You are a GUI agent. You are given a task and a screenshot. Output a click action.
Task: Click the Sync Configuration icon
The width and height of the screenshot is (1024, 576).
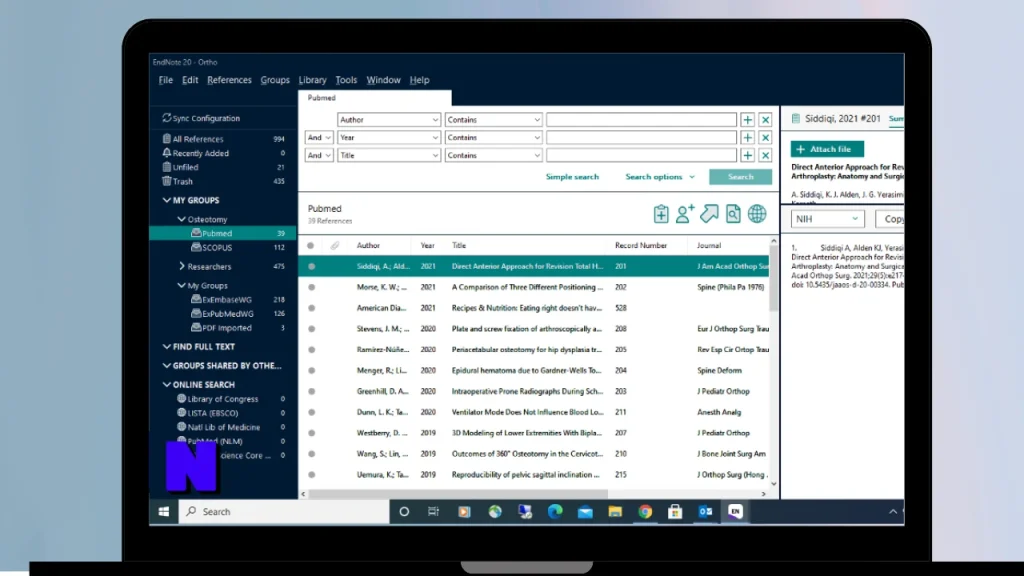pyautogui.click(x=167, y=118)
